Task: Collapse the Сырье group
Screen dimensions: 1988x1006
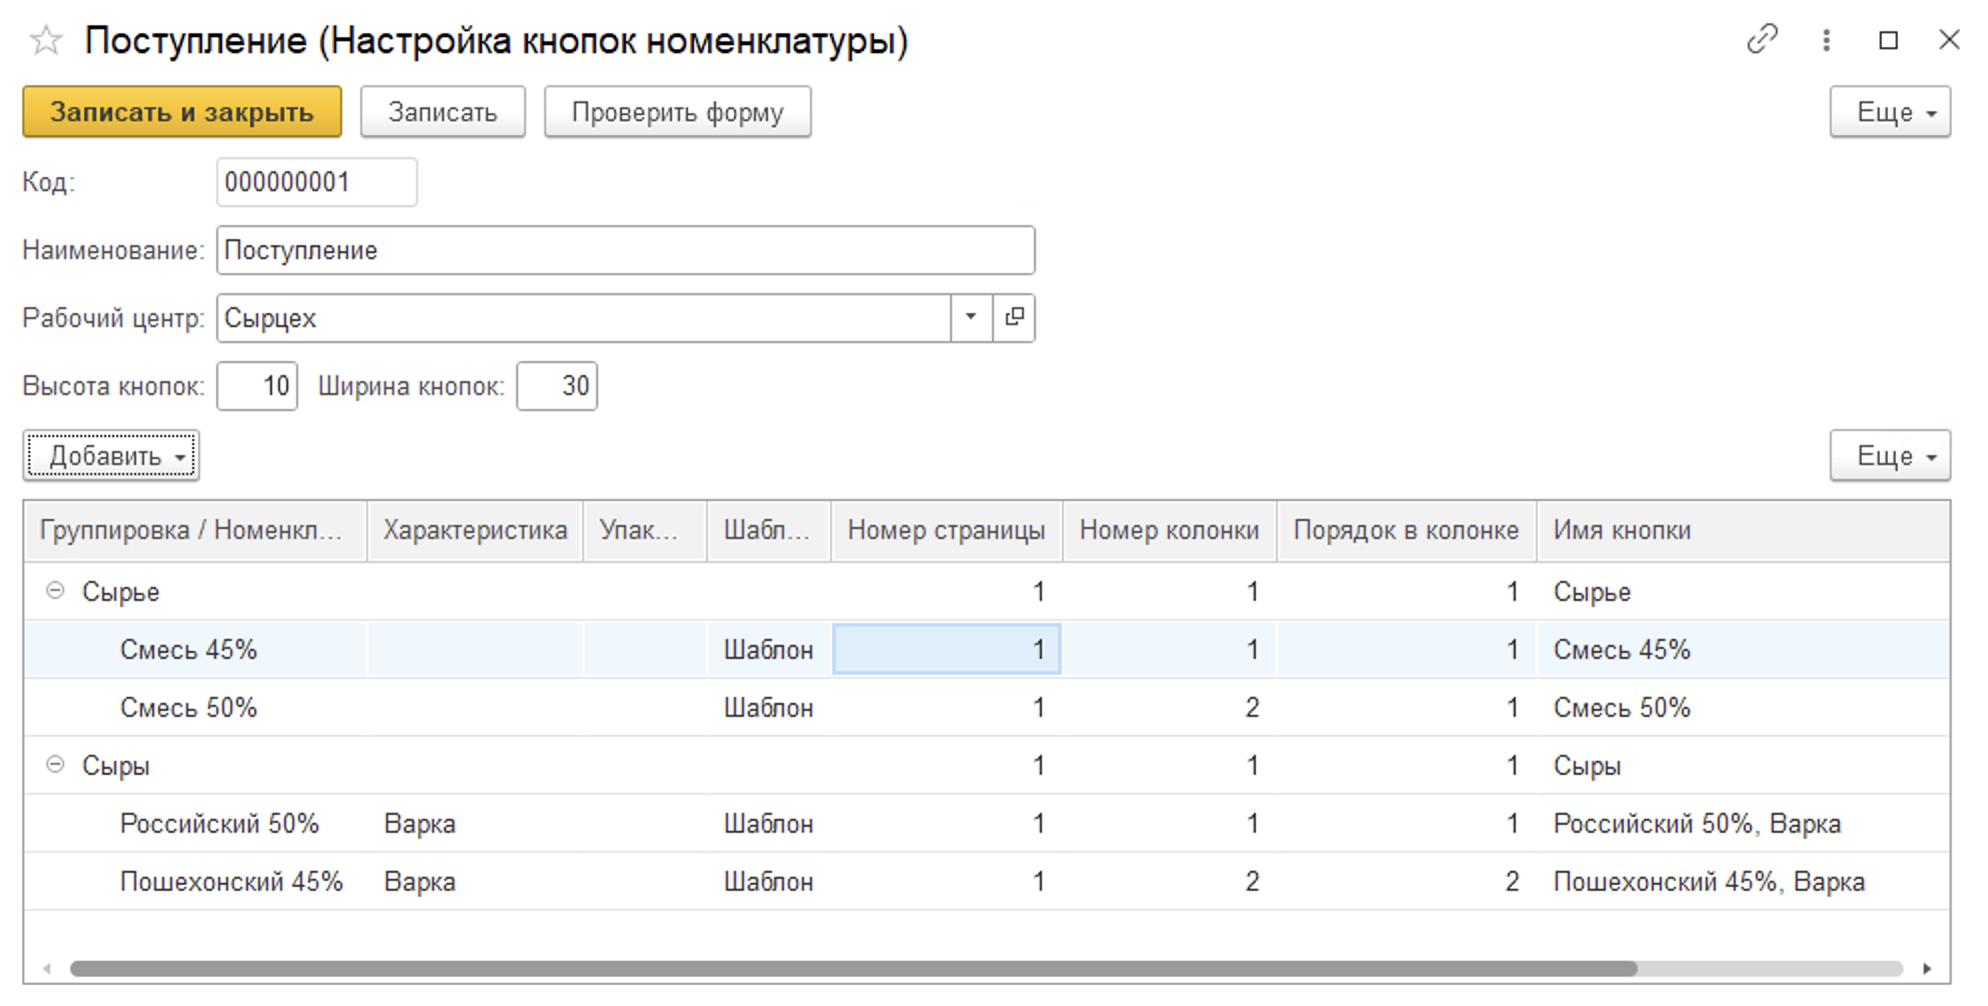Action: pyautogui.click(x=56, y=591)
